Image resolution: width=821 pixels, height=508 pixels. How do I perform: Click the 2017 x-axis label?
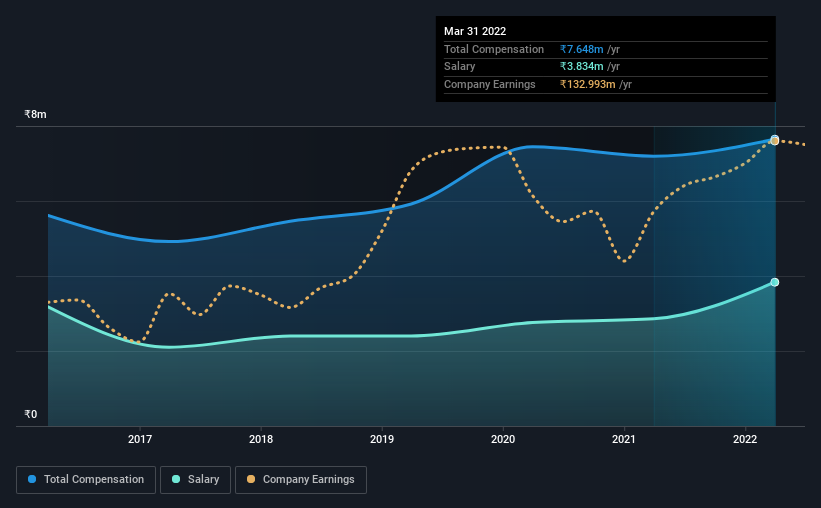[x=140, y=439]
